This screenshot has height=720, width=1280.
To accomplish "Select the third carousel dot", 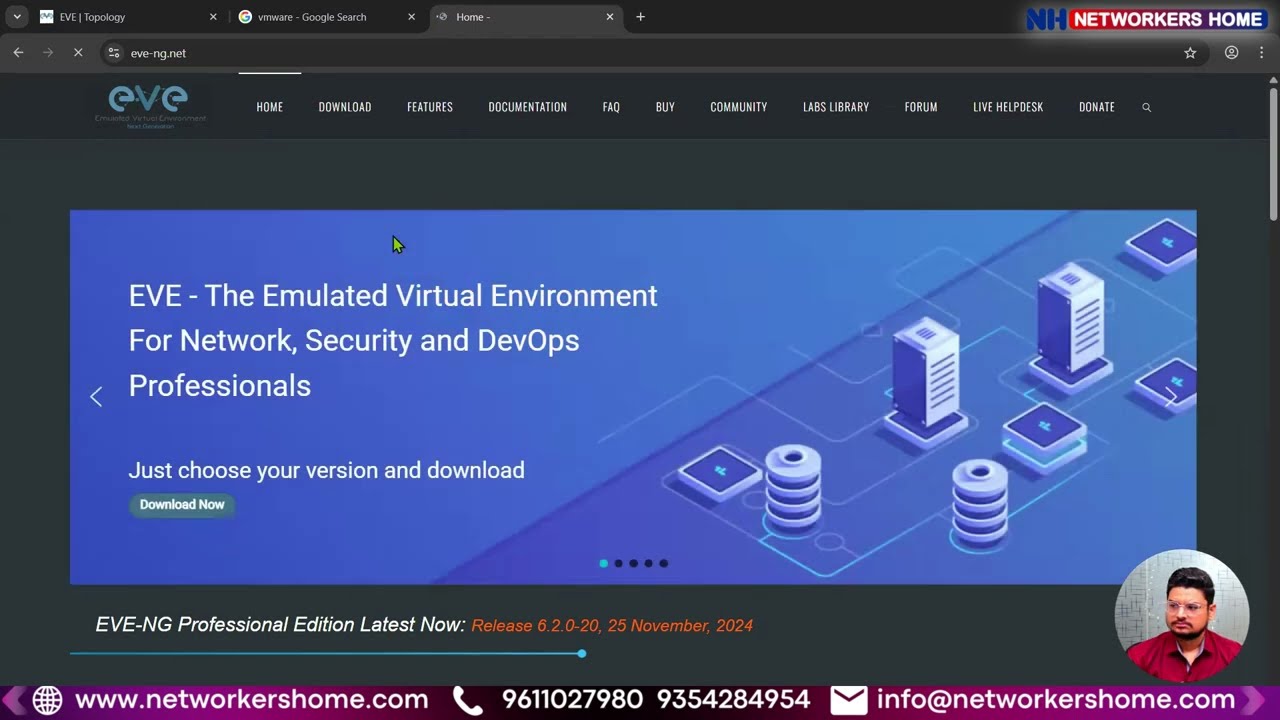I will (633, 563).
